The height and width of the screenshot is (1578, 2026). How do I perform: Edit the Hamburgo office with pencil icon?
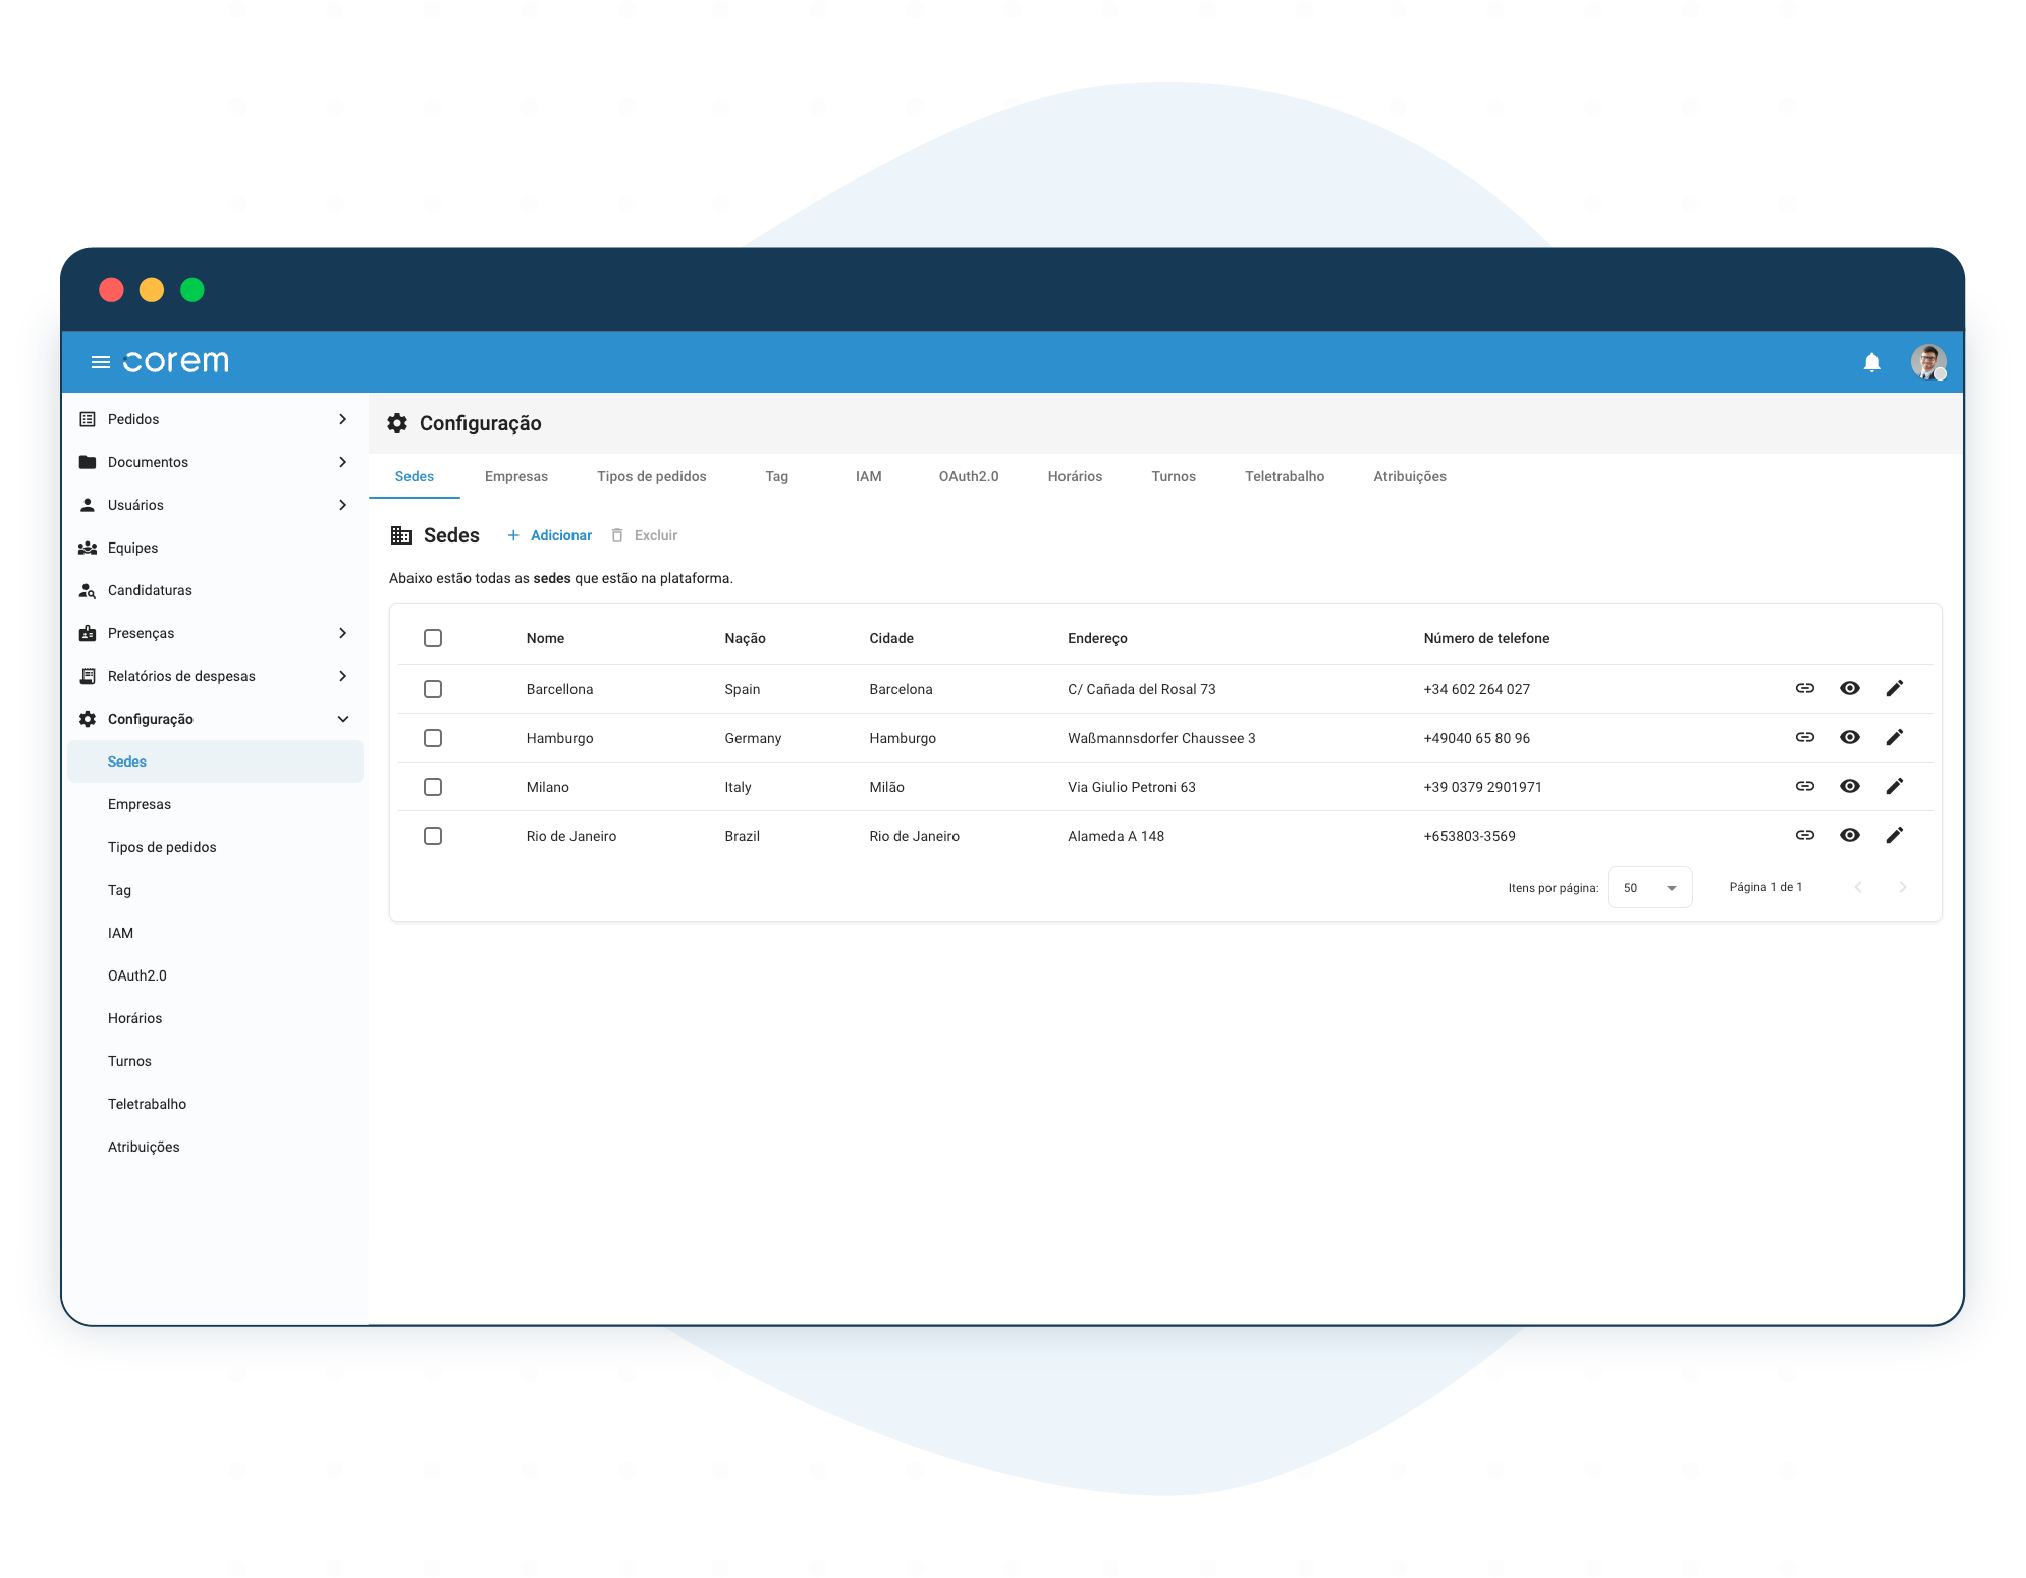pyautogui.click(x=1894, y=737)
